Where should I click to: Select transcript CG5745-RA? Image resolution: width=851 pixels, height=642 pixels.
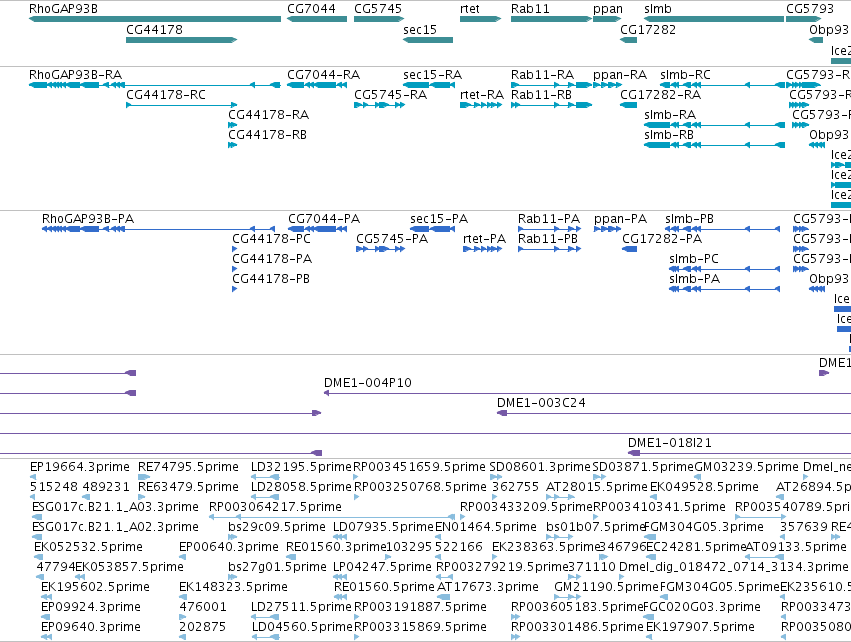(379, 105)
